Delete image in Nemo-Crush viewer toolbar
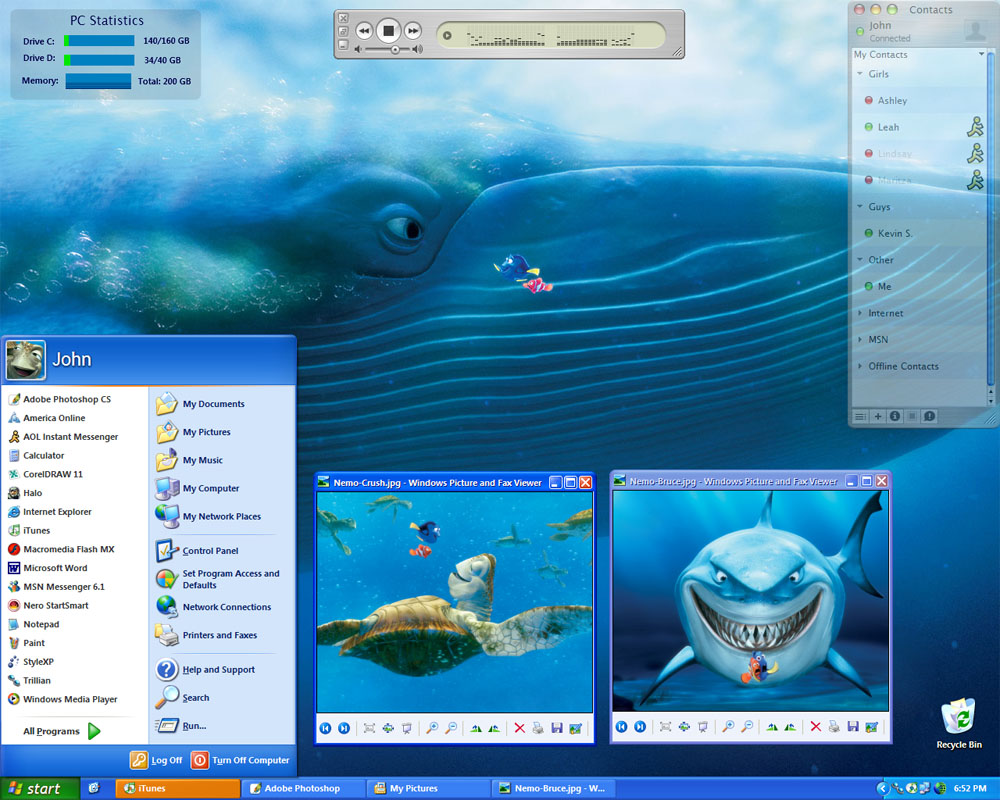The width and height of the screenshot is (1000, 800). [x=519, y=728]
